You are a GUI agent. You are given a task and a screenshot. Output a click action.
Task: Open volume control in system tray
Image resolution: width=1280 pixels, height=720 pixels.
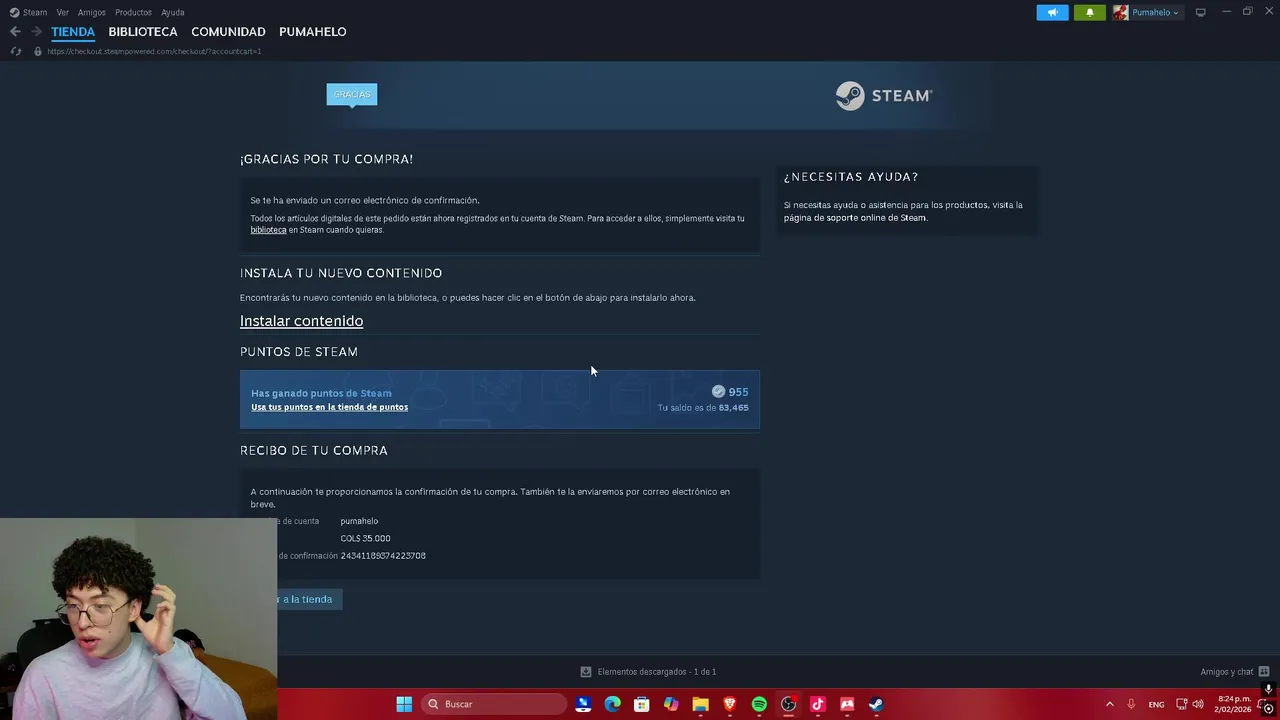(1198, 704)
